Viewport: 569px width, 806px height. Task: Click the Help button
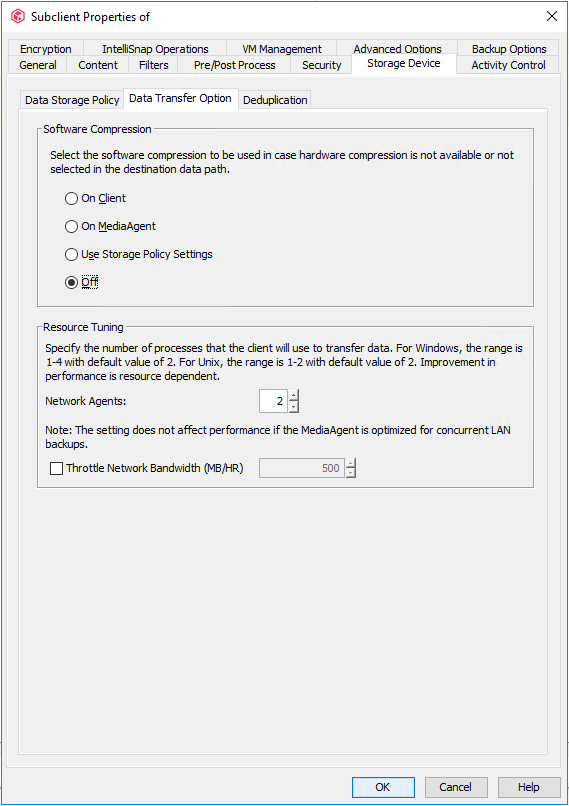click(528, 787)
